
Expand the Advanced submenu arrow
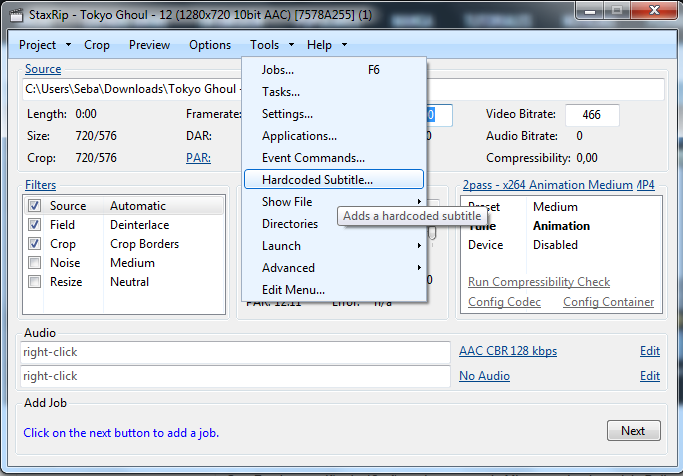tap(419, 267)
